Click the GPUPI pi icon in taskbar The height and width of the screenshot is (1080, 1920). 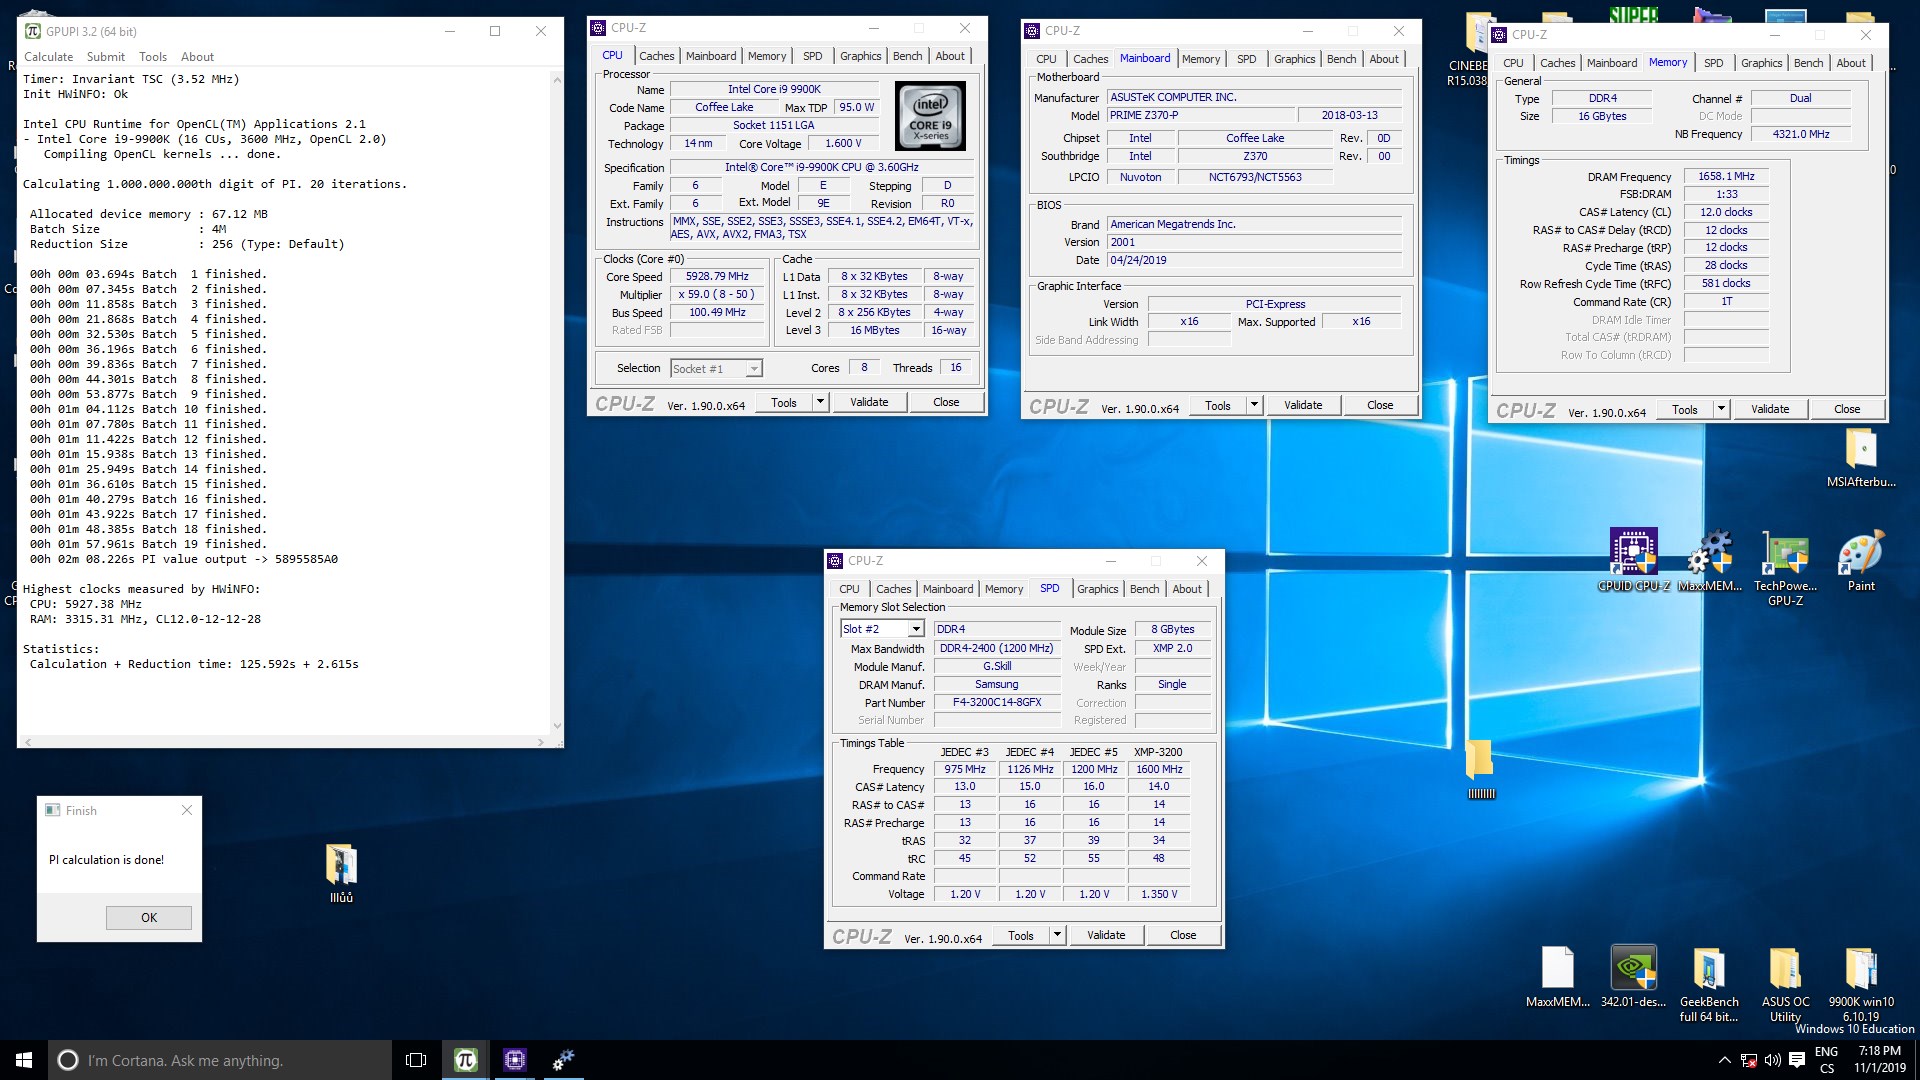(465, 1060)
